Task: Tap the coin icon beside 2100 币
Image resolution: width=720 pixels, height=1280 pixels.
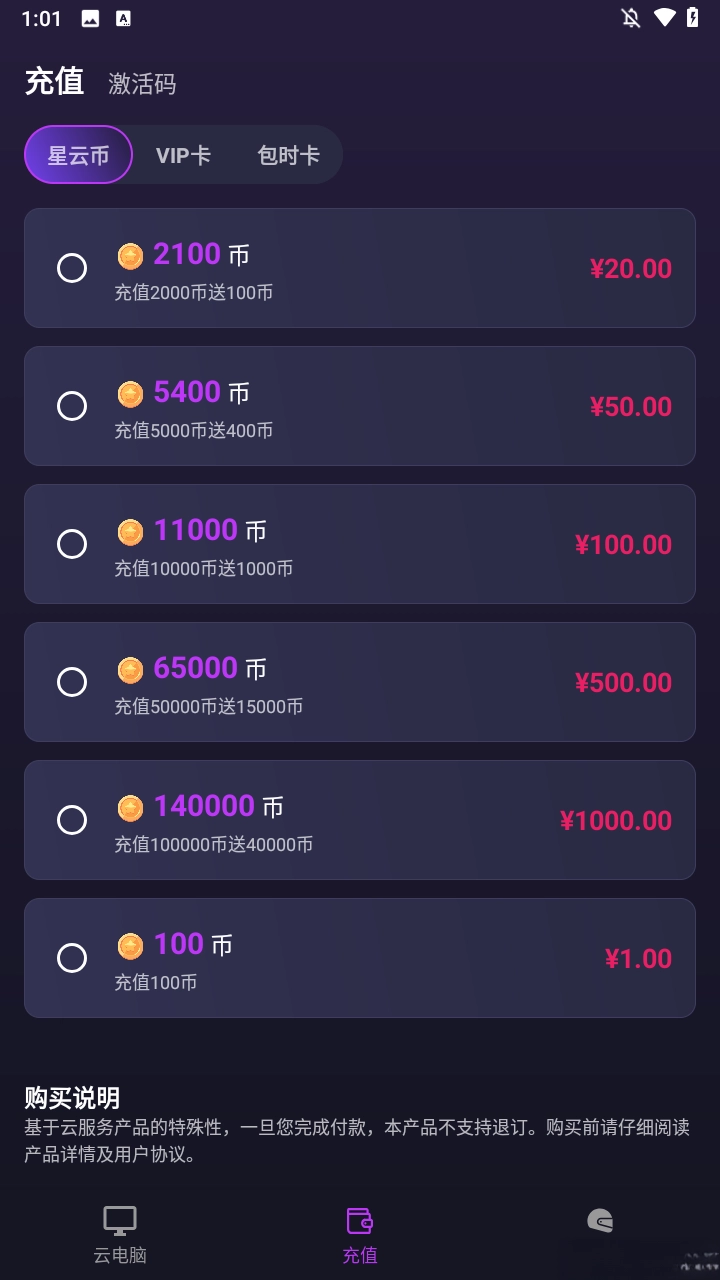Action: tap(131, 256)
